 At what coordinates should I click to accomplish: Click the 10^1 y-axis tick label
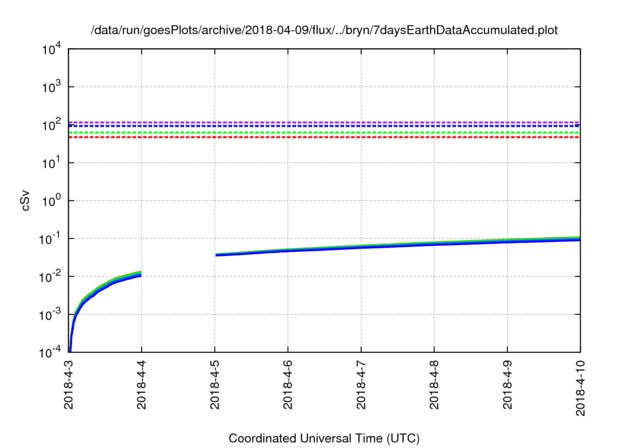(x=51, y=162)
